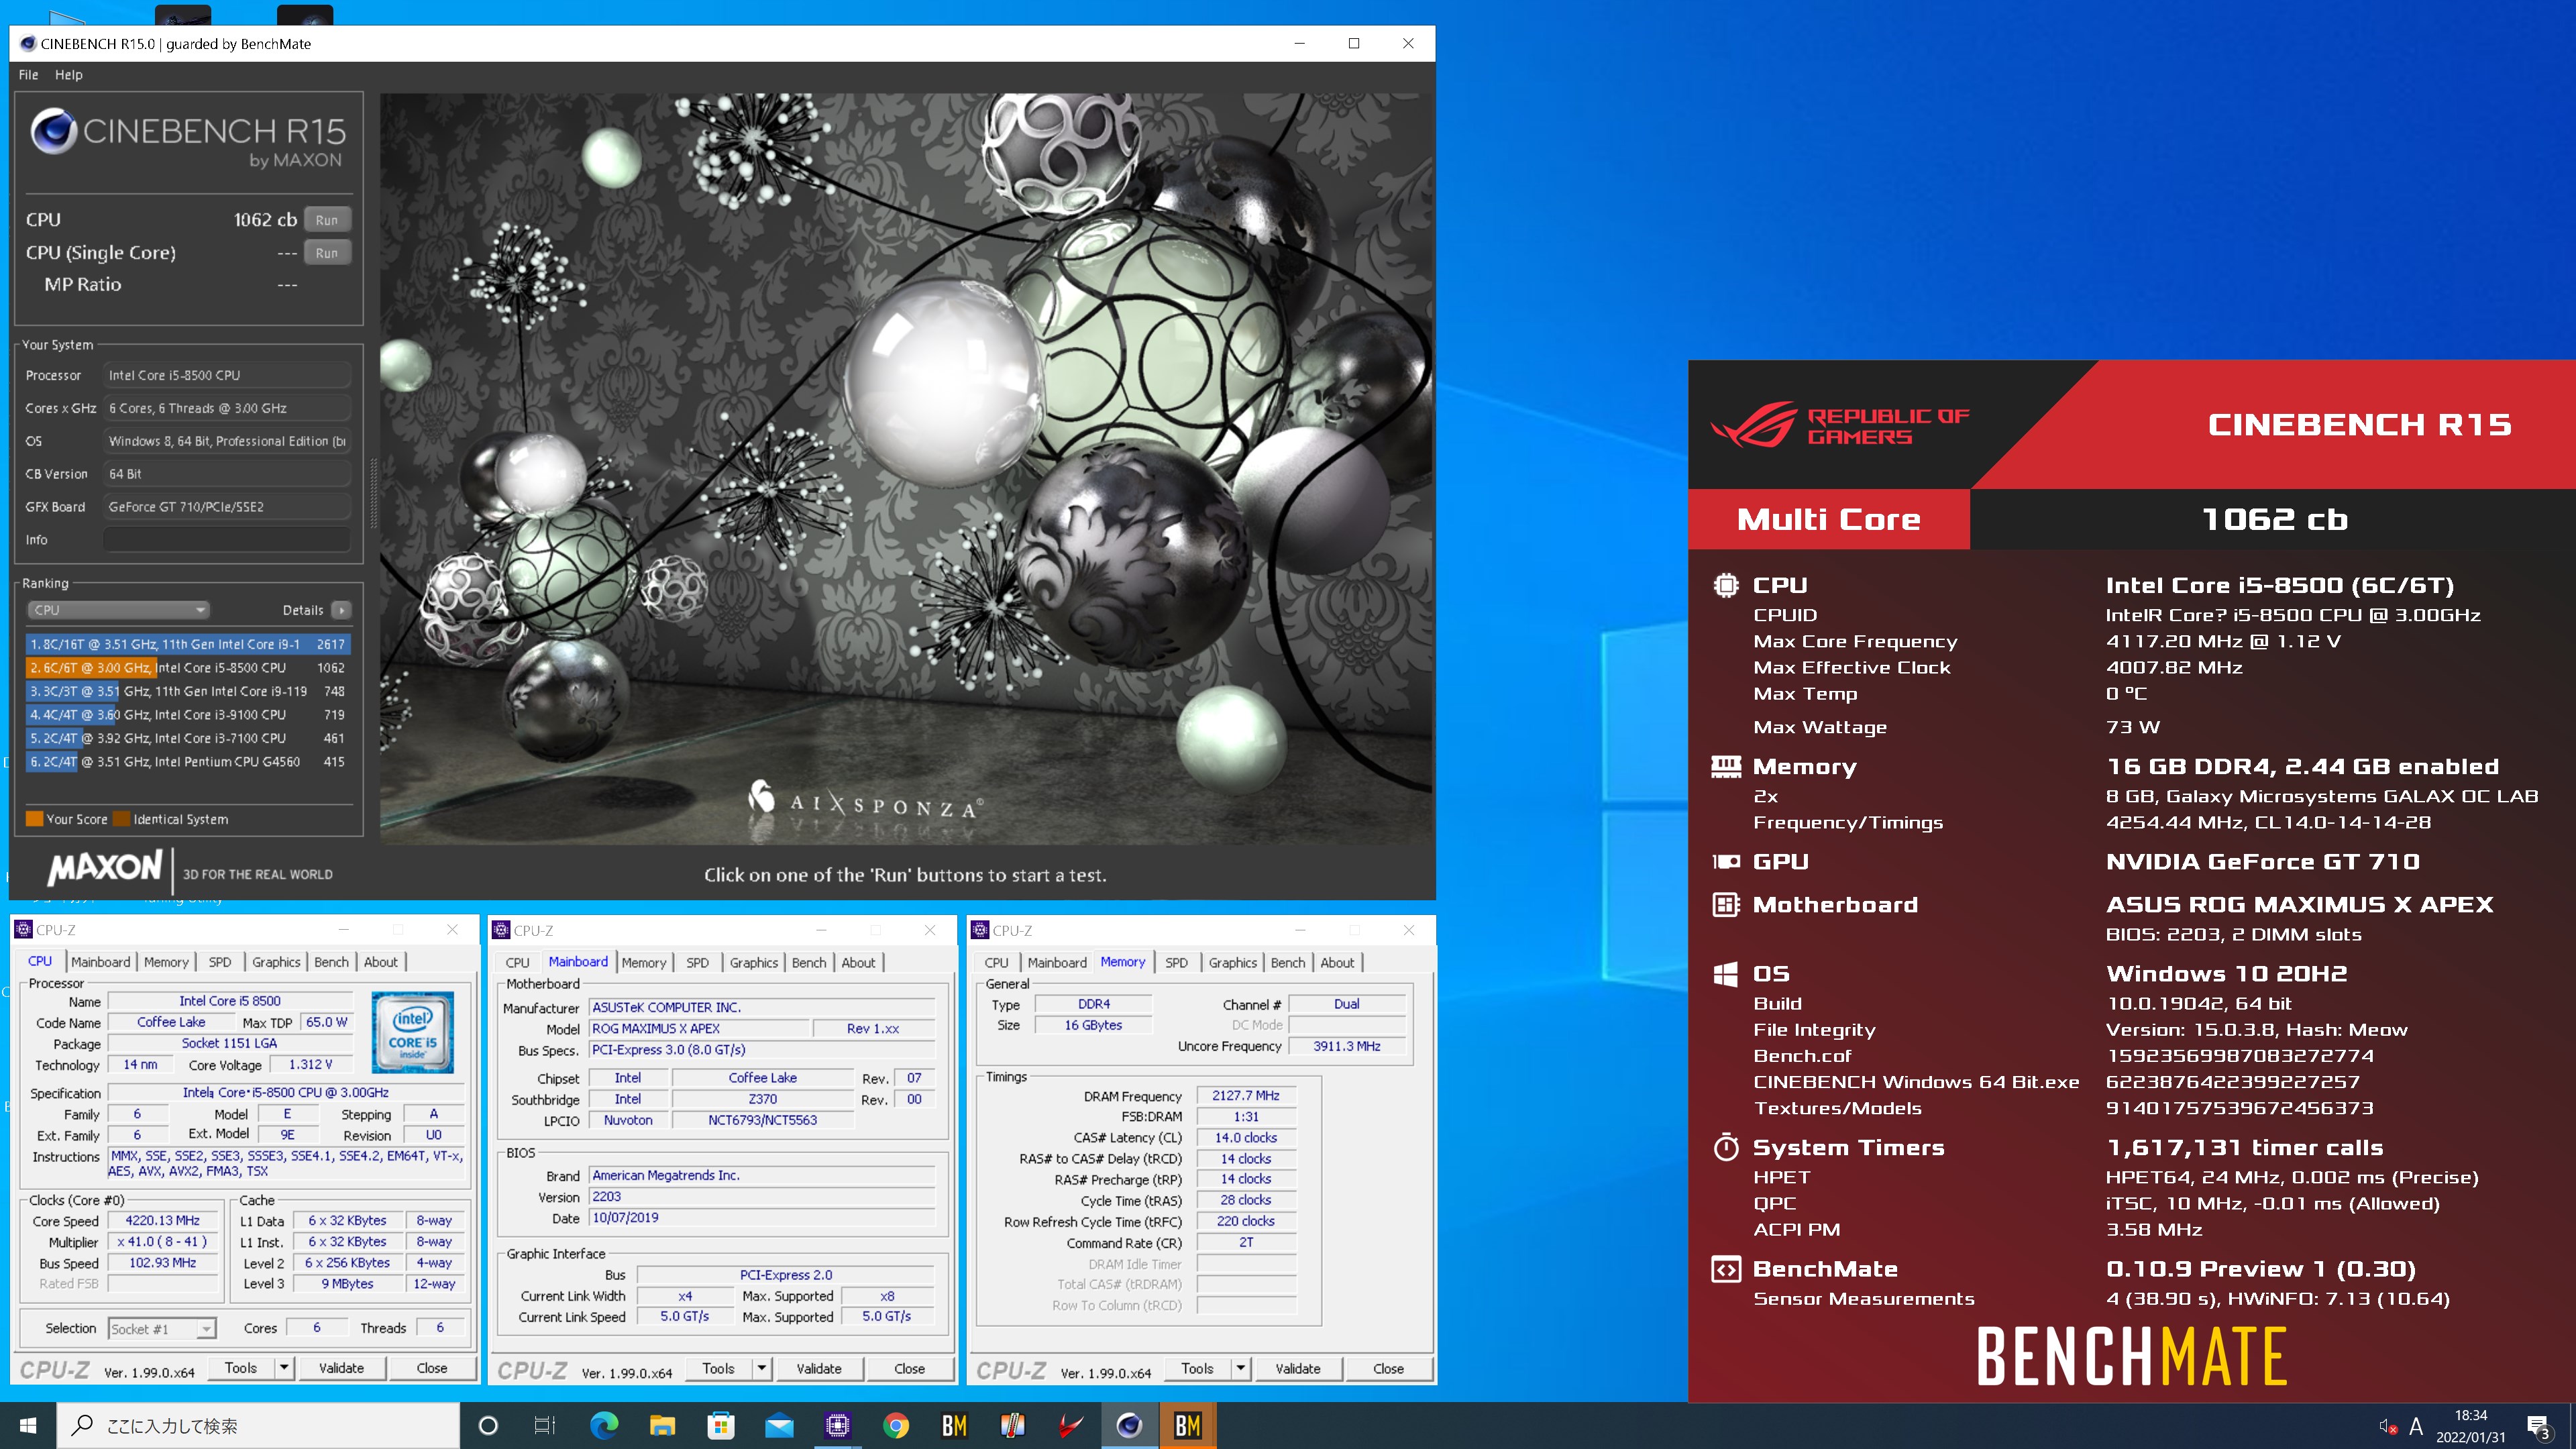Run the CPU Single Core test

327,253
